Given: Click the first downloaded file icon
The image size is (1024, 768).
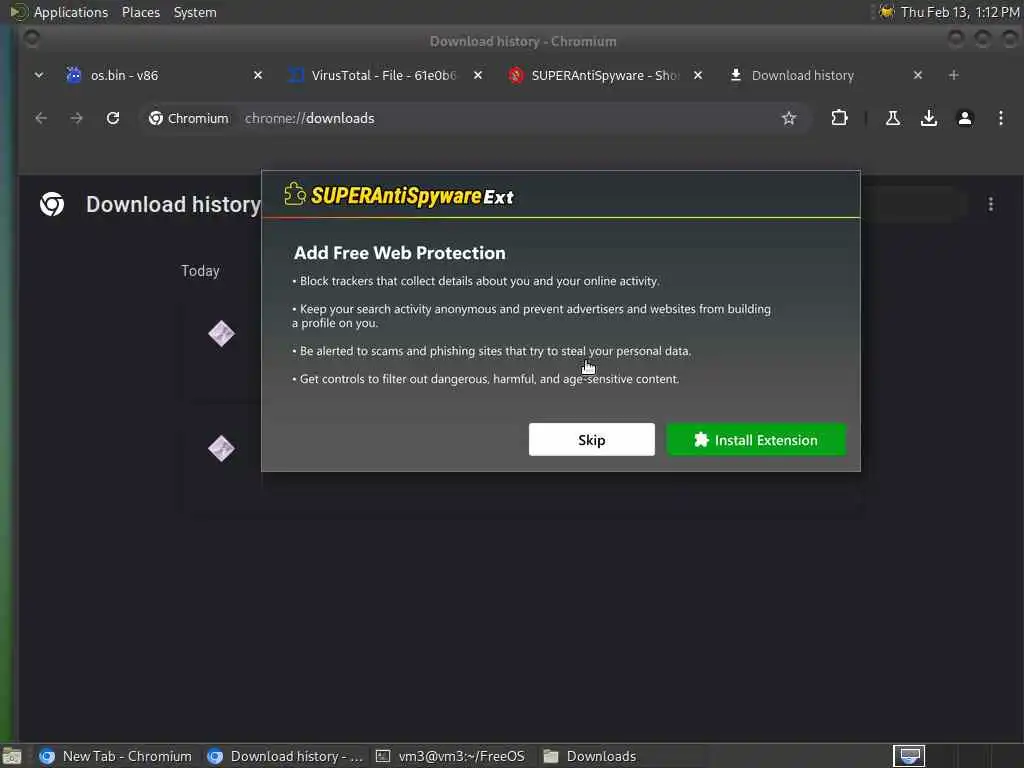Looking at the screenshot, I should (221, 334).
